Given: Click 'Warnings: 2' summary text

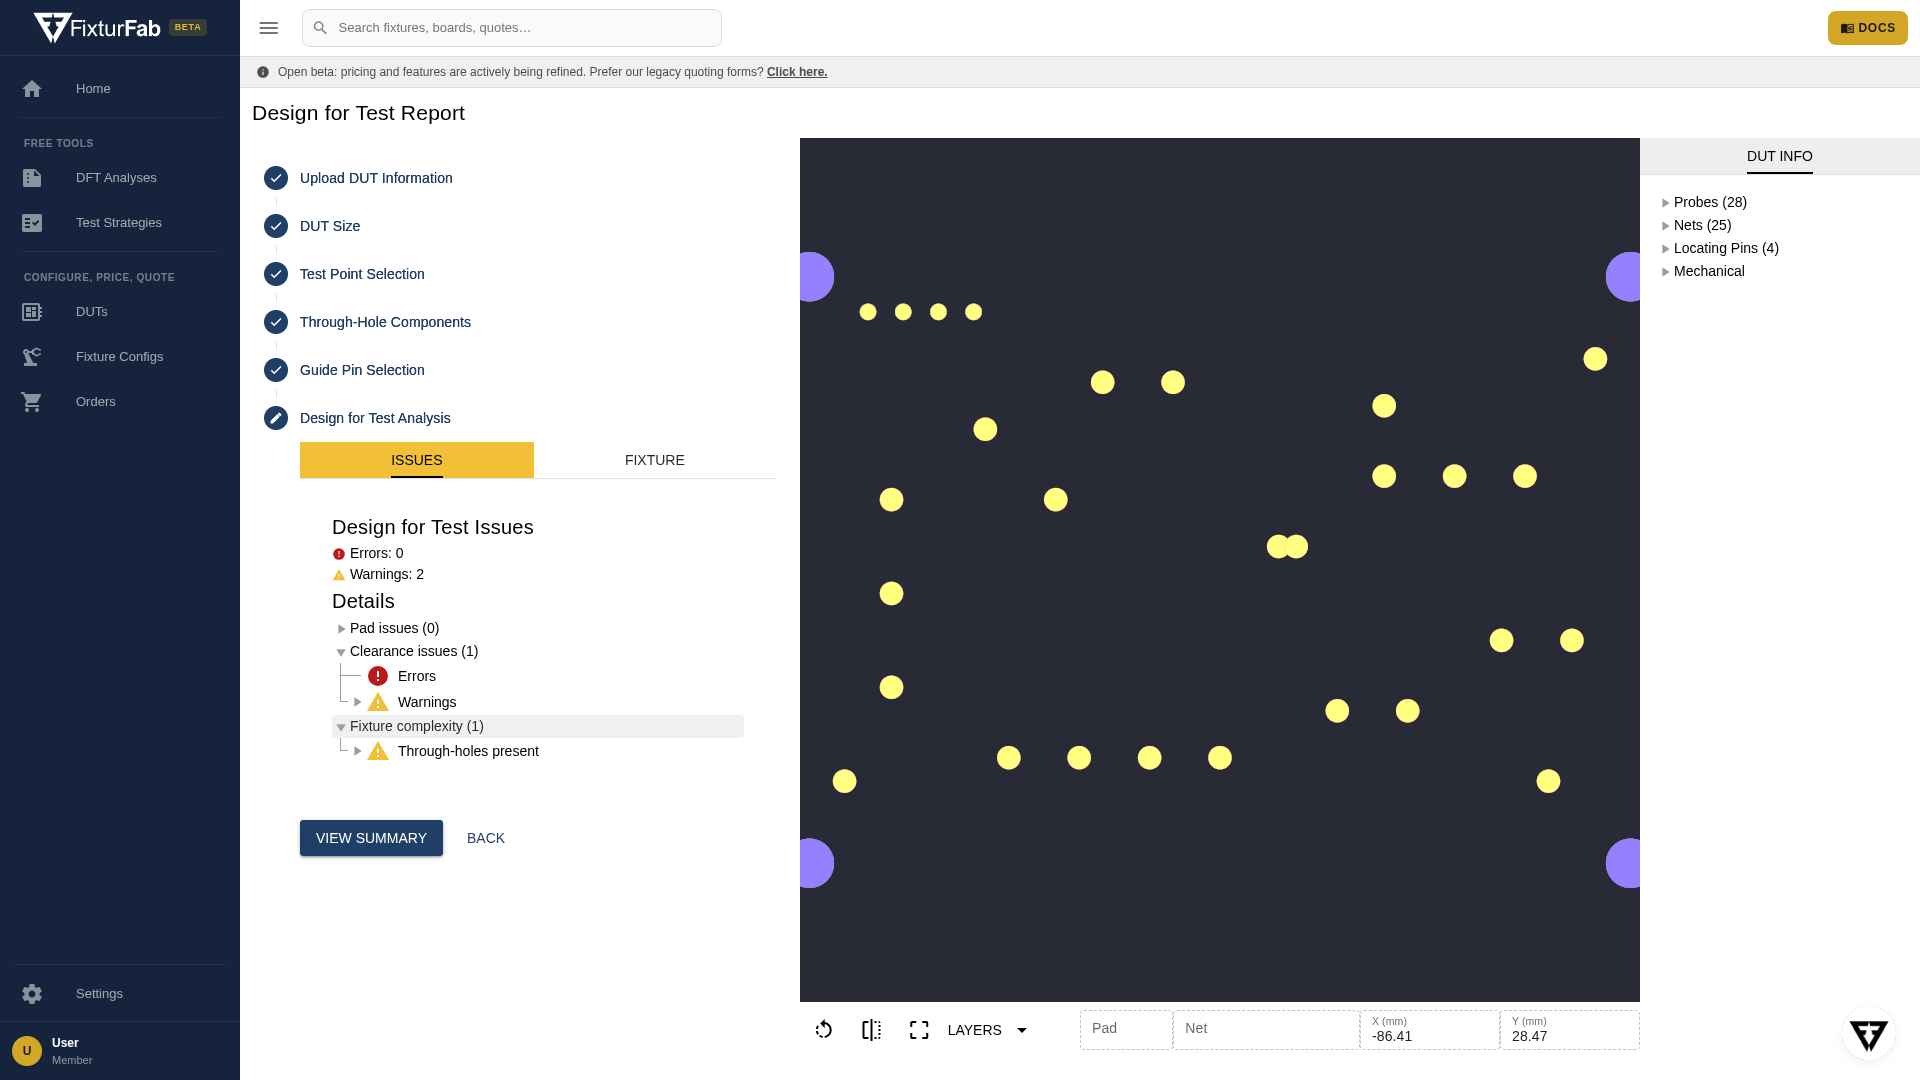Looking at the screenshot, I should pyautogui.click(x=387, y=574).
